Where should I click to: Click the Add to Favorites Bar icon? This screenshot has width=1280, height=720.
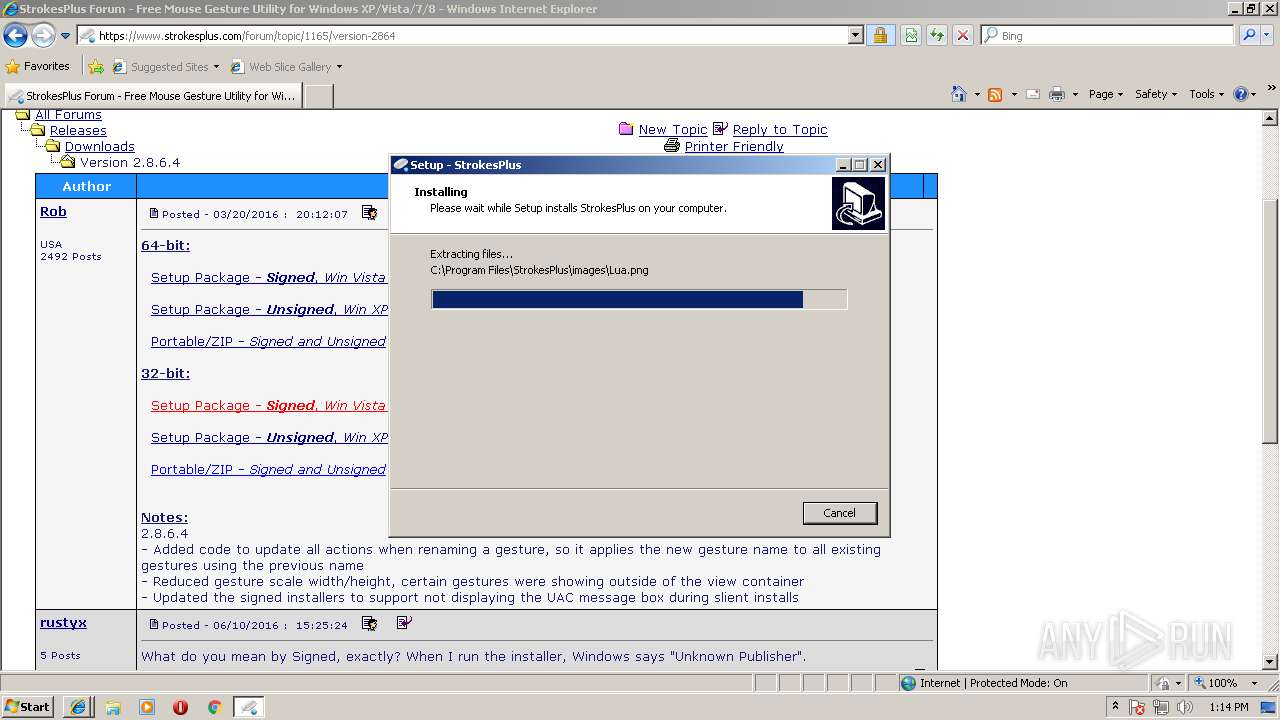pyautogui.click(x=96, y=67)
